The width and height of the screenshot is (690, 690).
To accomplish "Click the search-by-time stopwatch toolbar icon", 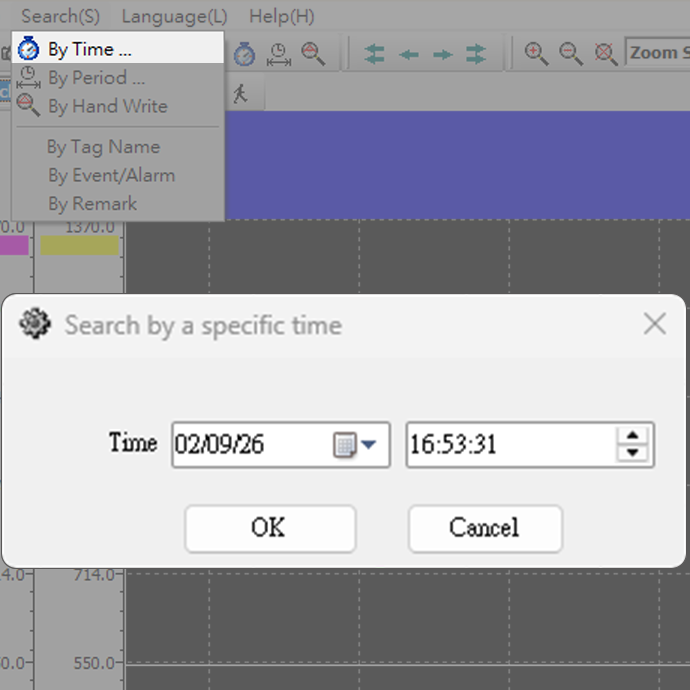I will (x=245, y=54).
